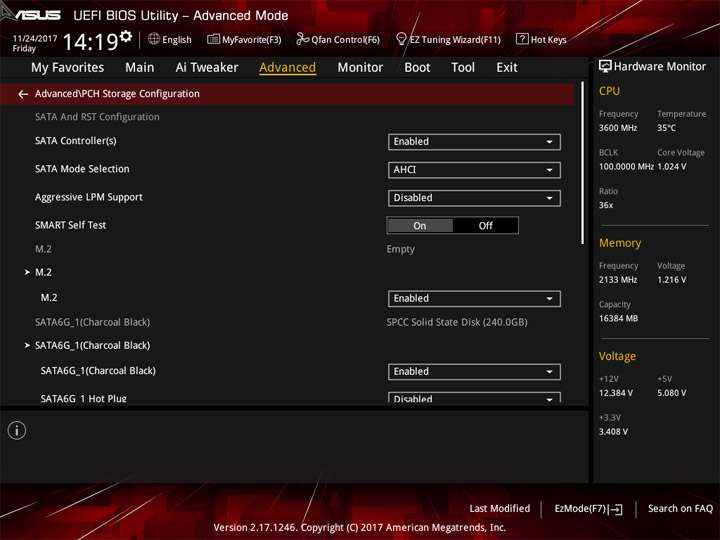Image resolution: width=720 pixels, height=540 pixels.
Task: Switch to the Main tab
Action: point(140,68)
